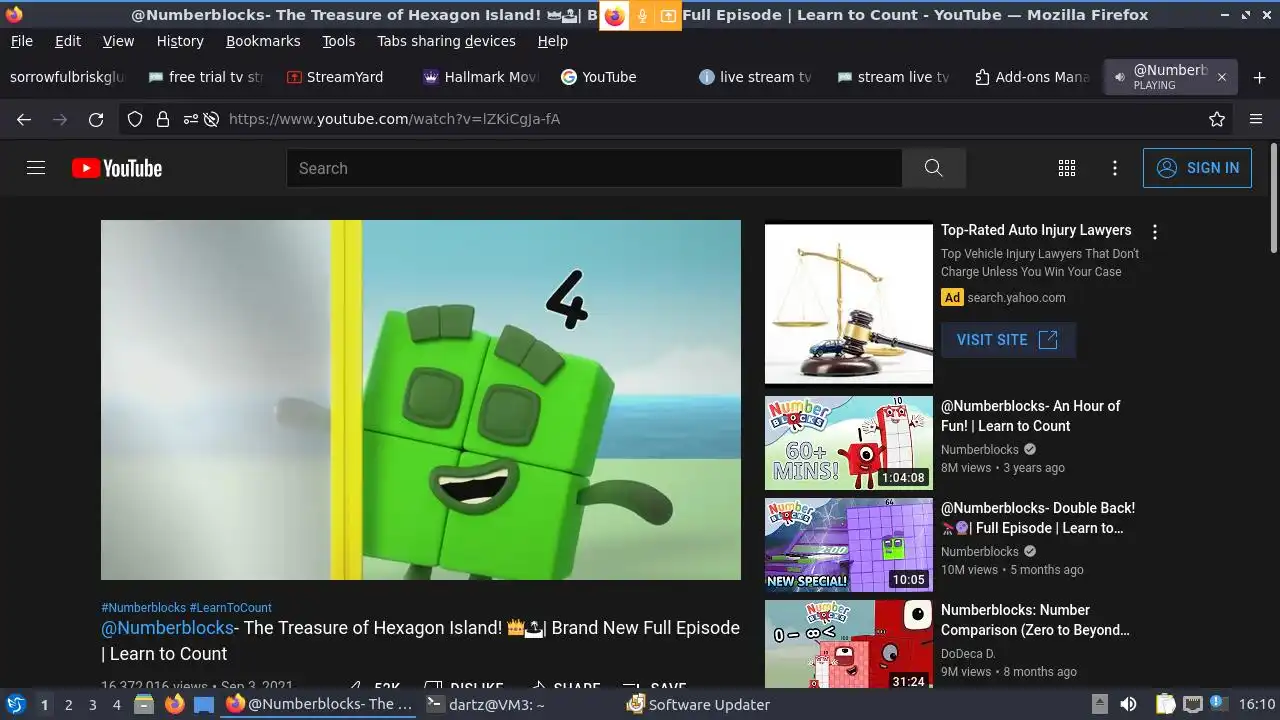Click An Hour of Fun video title
The width and height of the screenshot is (1280, 720).
coord(1031,416)
